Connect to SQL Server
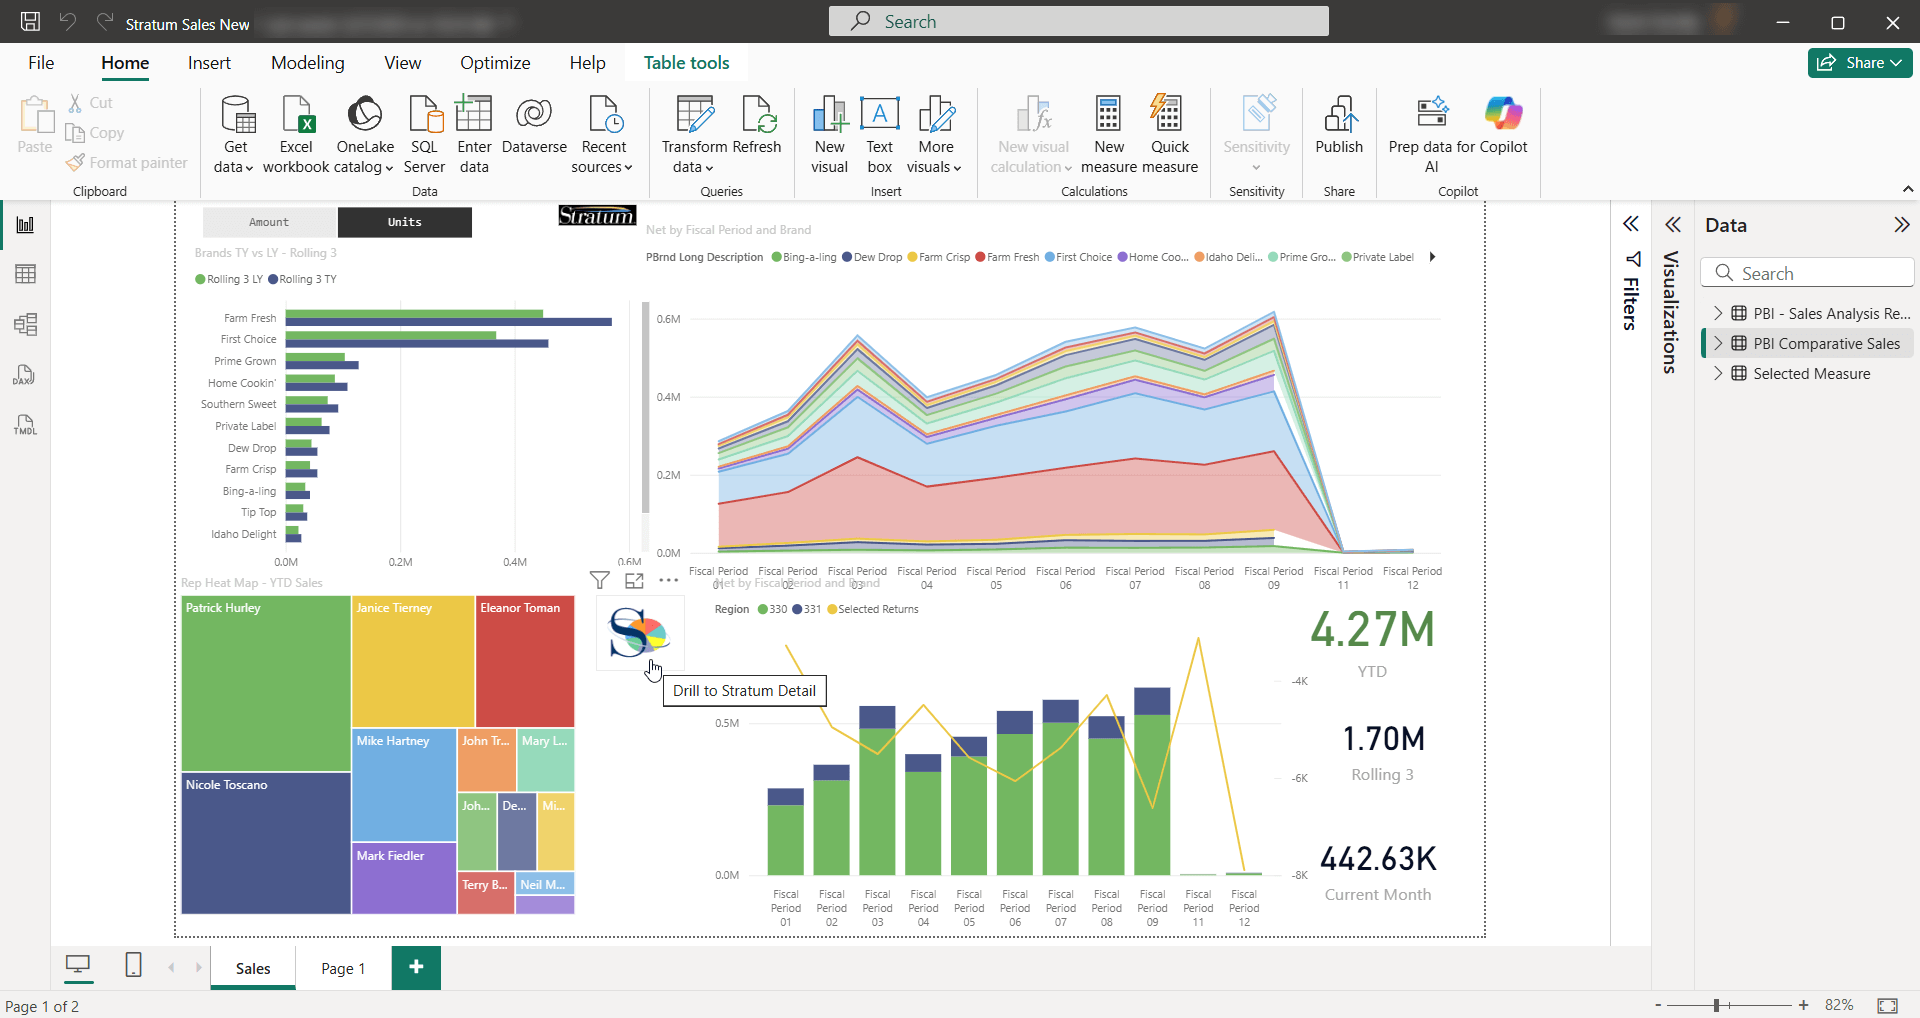 click(425, 135)
